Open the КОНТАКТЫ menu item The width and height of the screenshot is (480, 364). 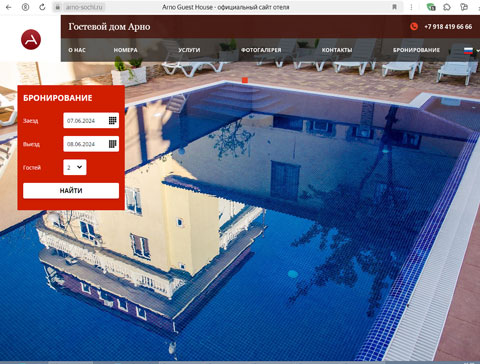tap(337, 50)
